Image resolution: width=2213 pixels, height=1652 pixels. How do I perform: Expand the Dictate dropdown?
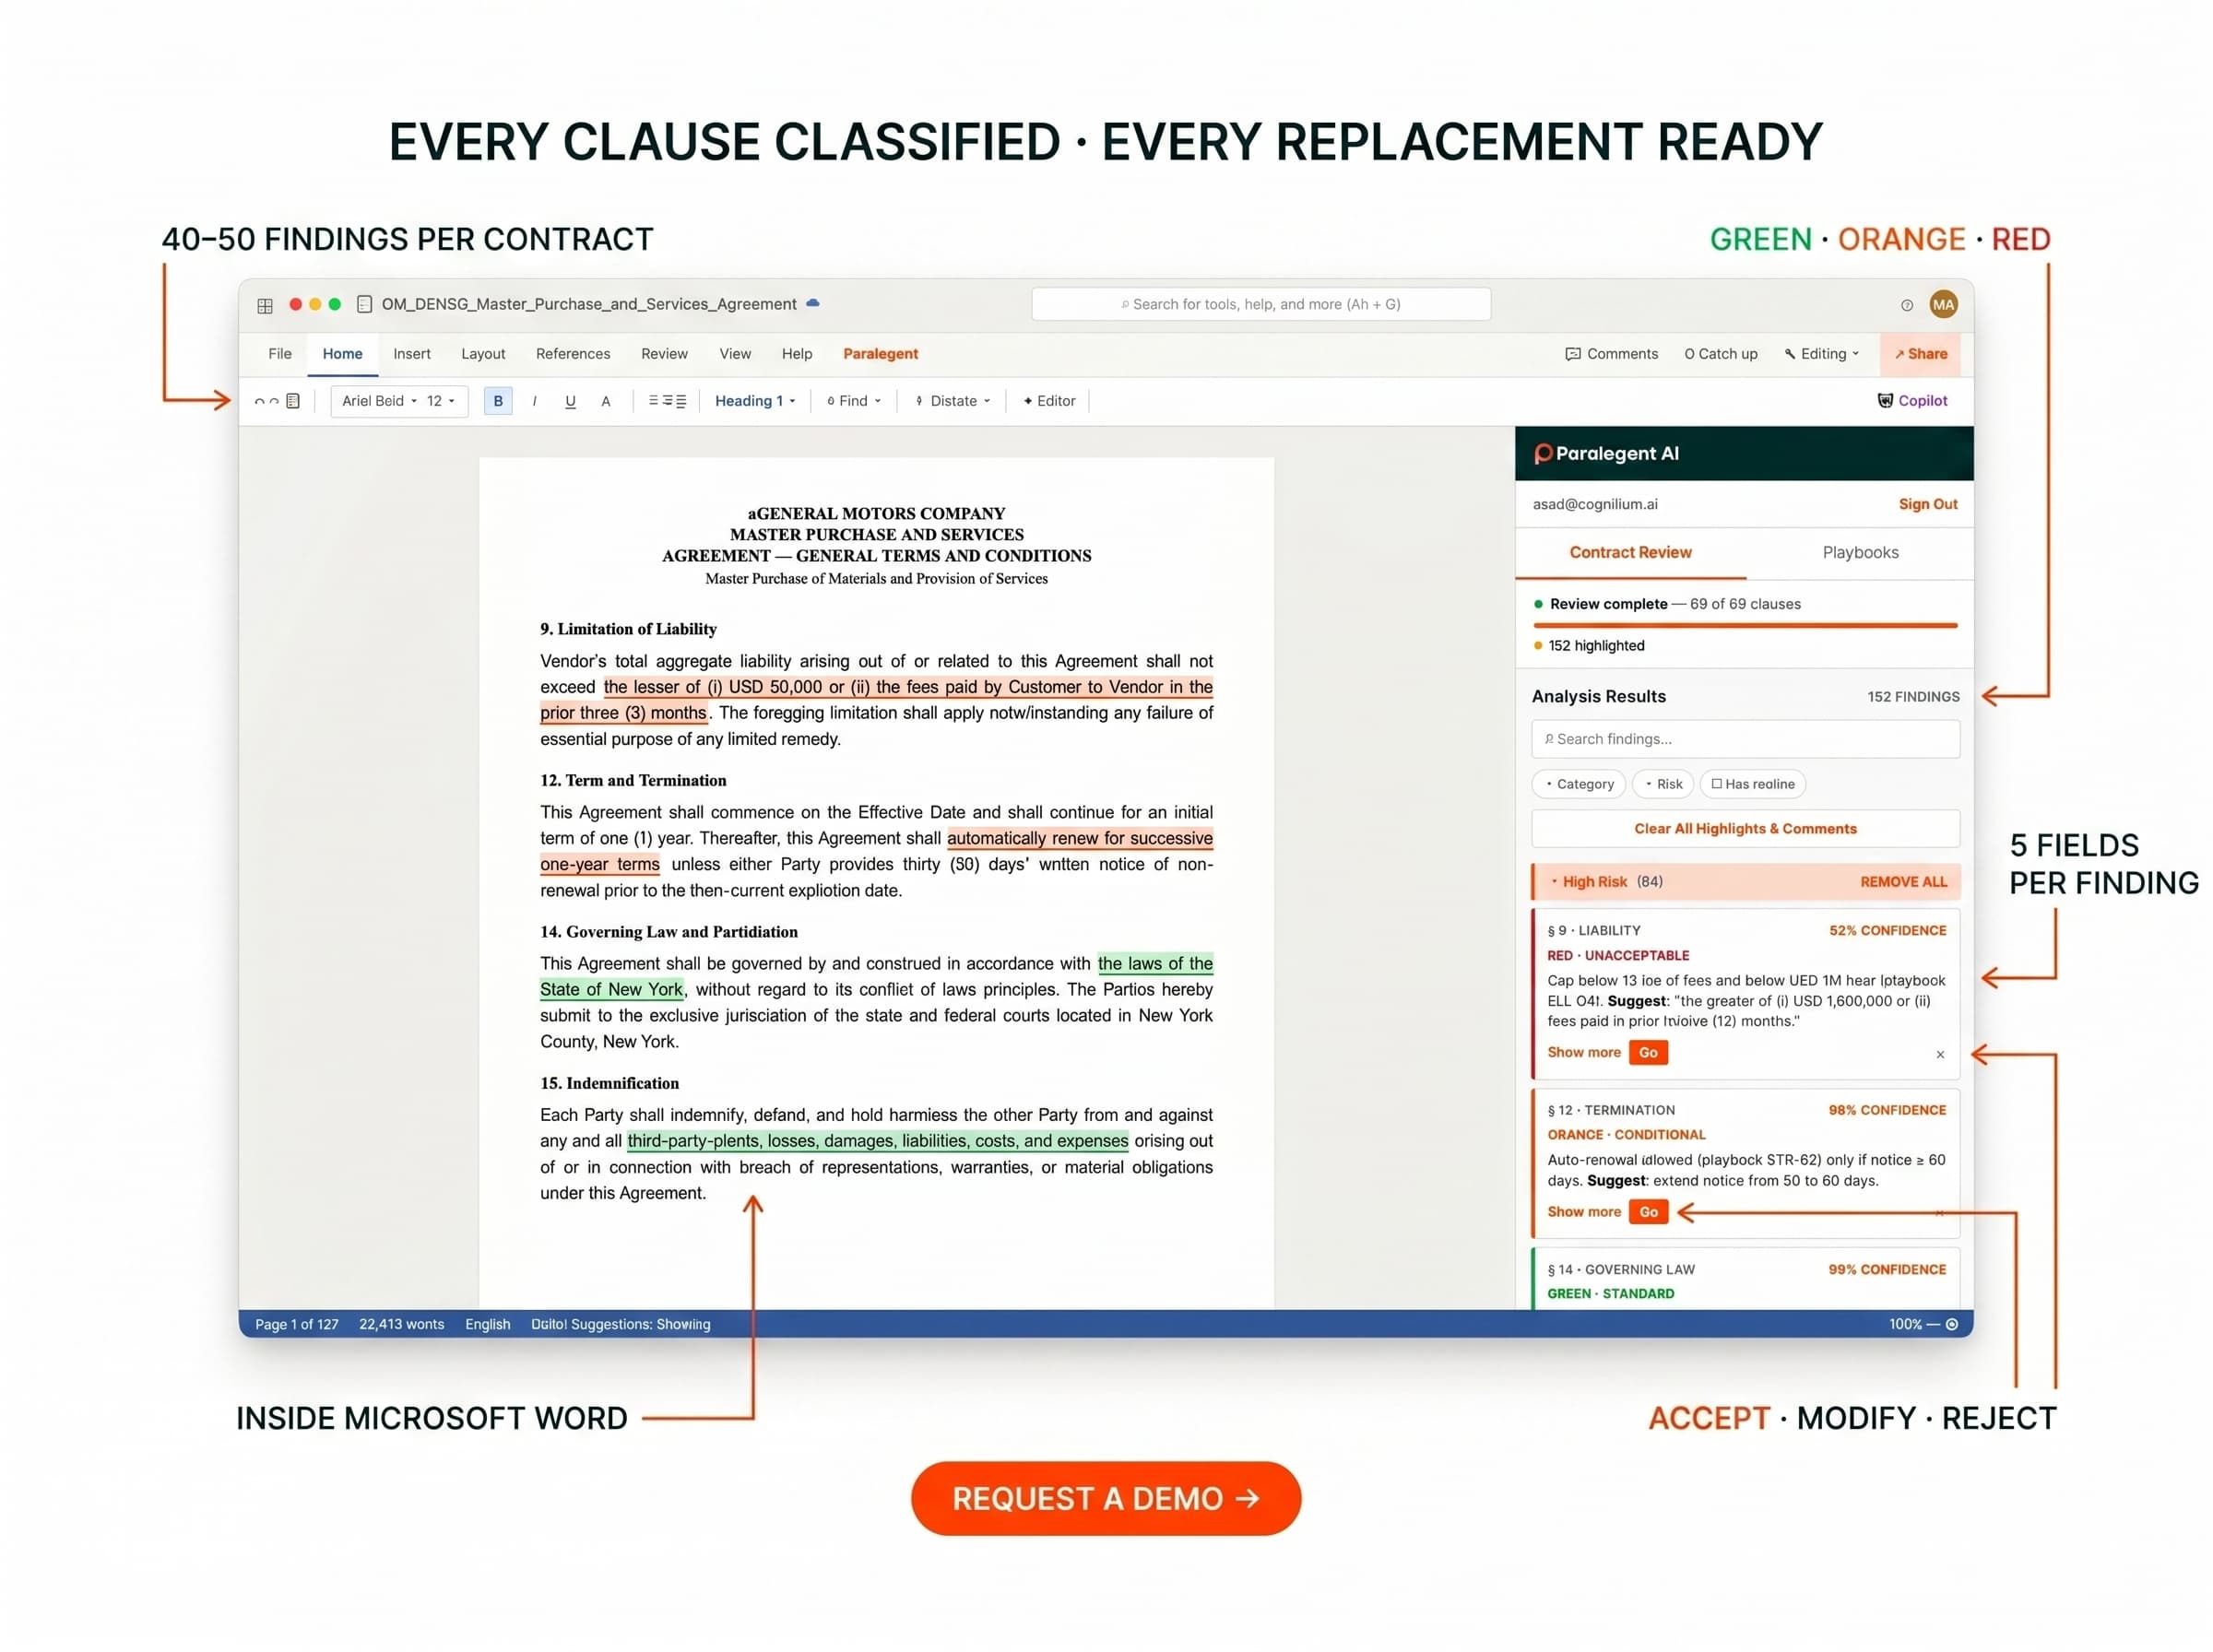click(953, 401)
